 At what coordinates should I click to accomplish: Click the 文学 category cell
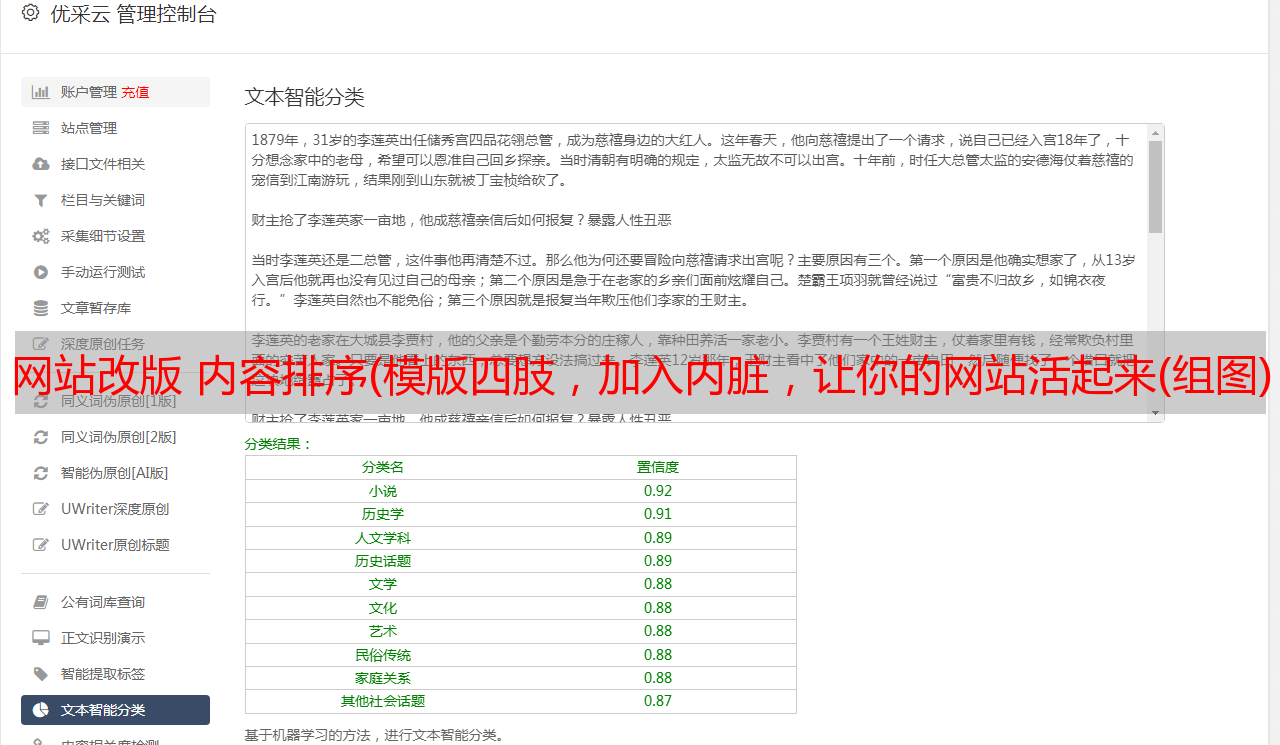pyautogui.click(x=383, y=584)
